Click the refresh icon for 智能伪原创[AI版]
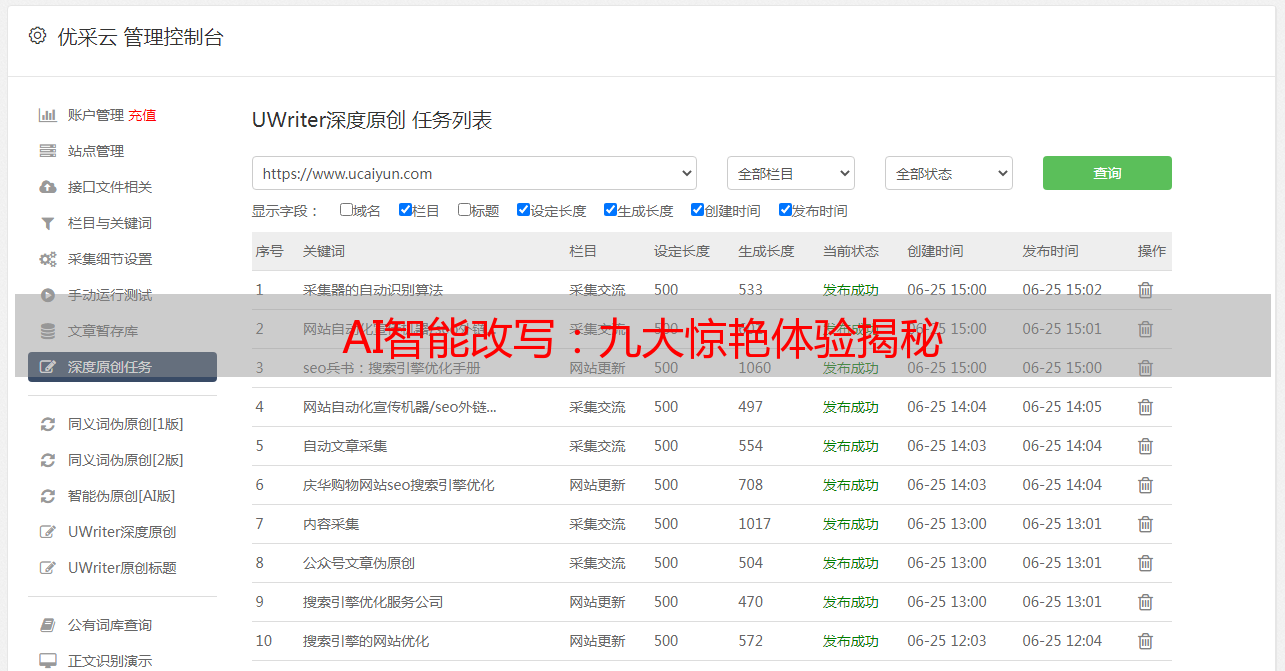 click(x=47, y=496)
